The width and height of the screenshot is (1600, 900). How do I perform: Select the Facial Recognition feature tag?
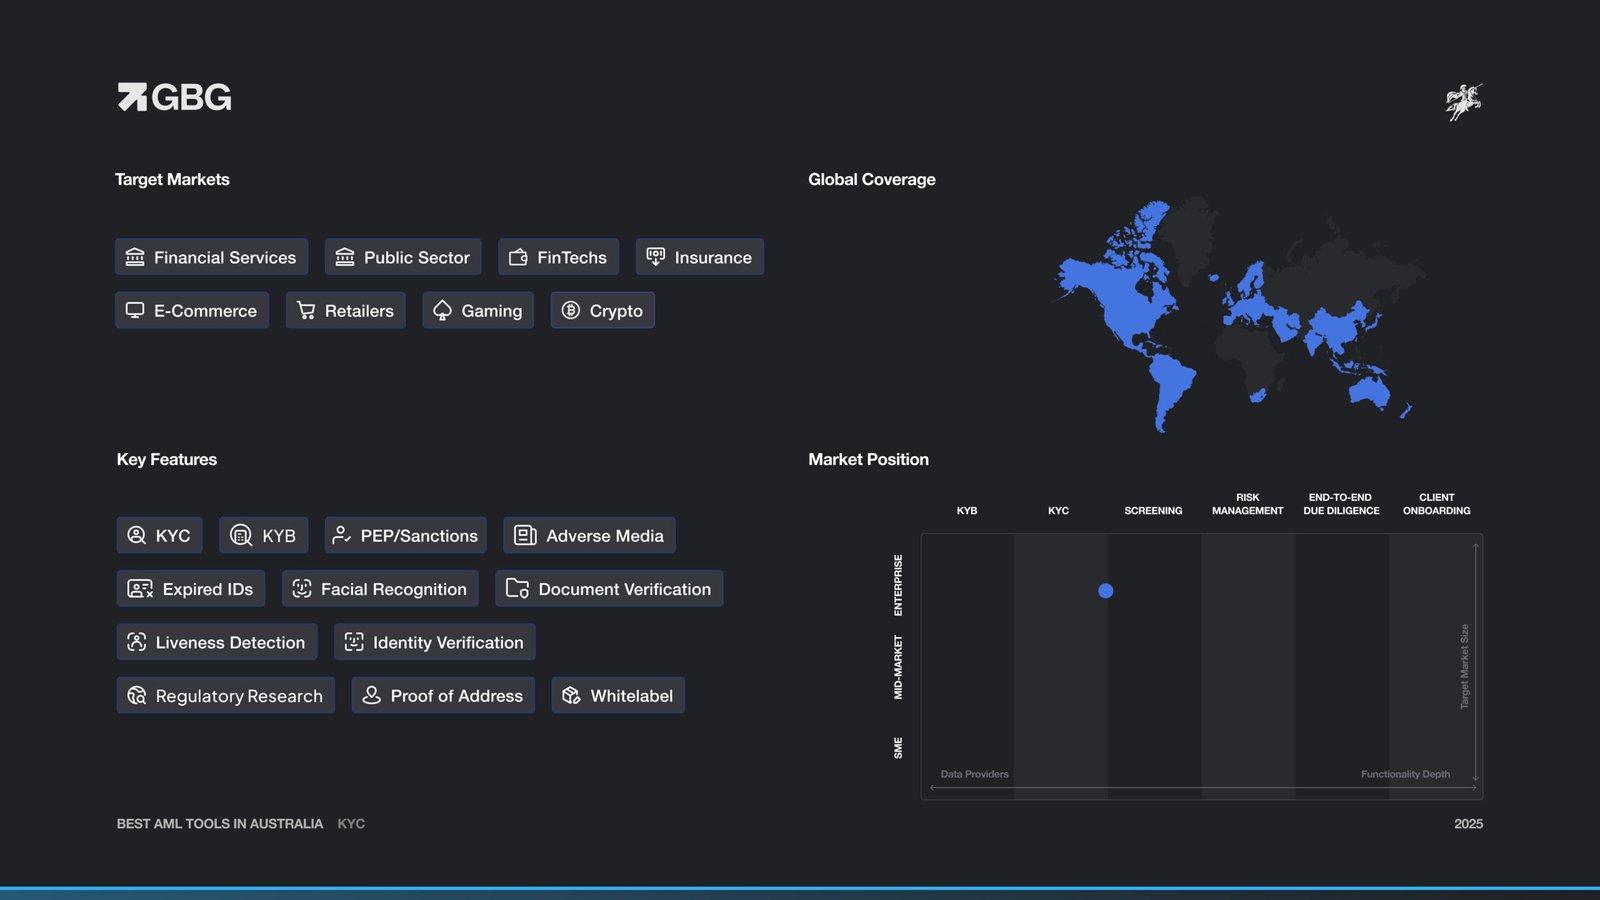[380, 589]
